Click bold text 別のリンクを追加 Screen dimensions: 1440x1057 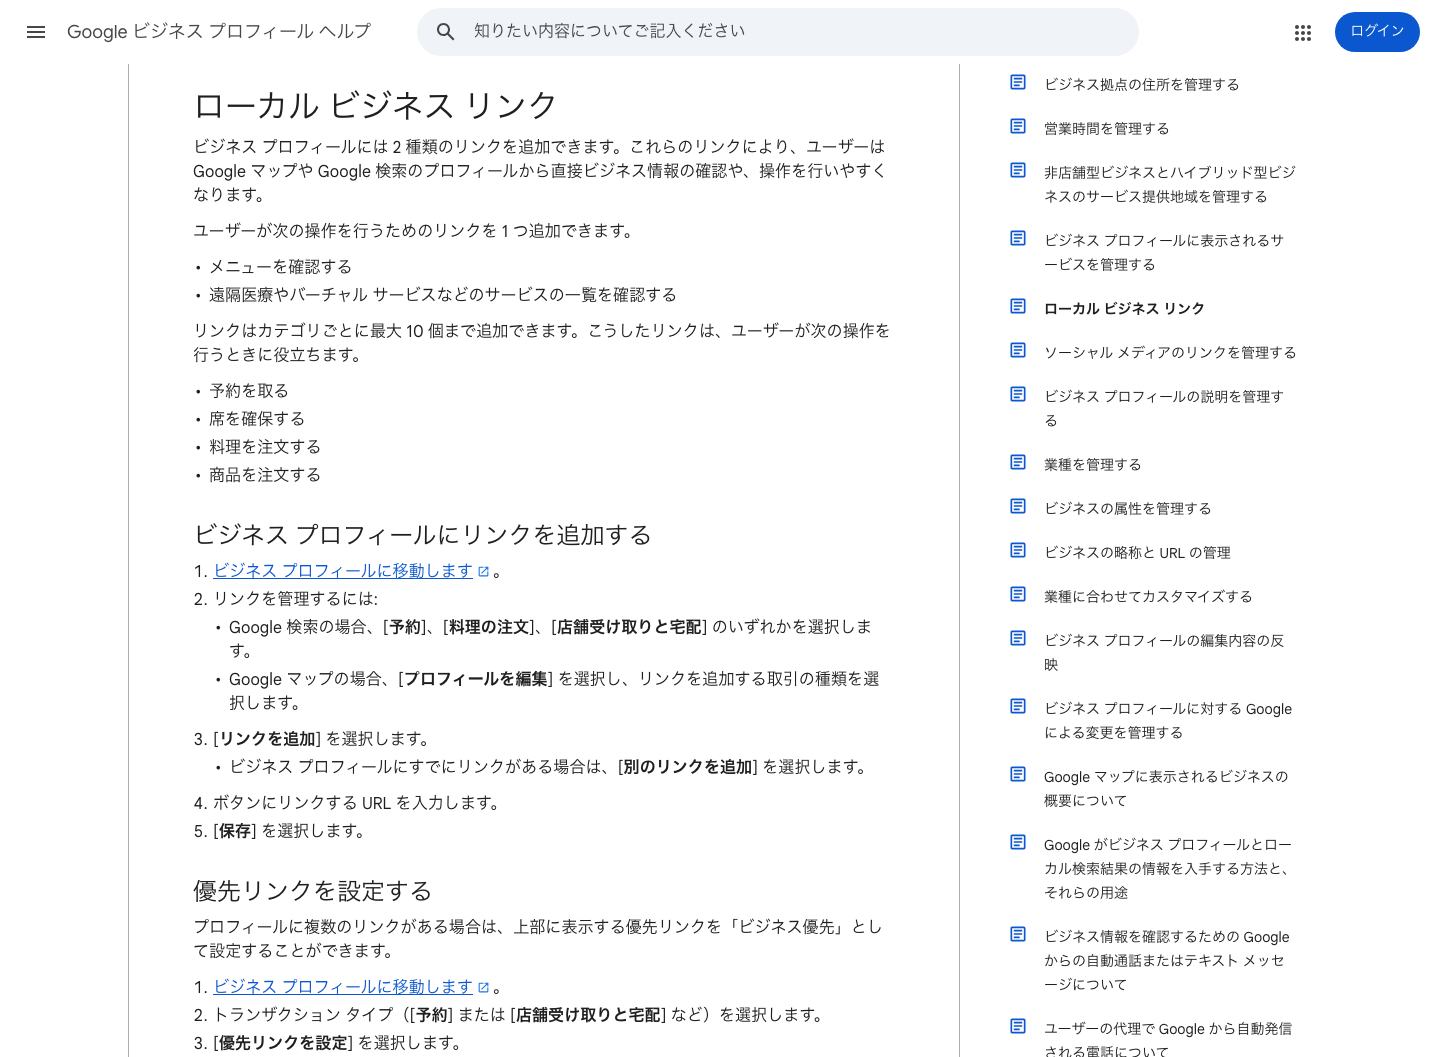tap(688, 767)
